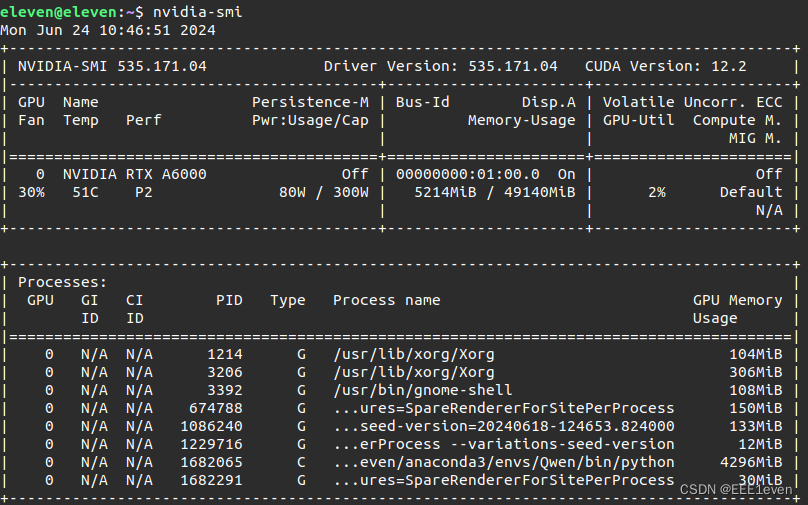Click the '104MiB' memory usage value
808x505 pixels.
pos(755,355)
